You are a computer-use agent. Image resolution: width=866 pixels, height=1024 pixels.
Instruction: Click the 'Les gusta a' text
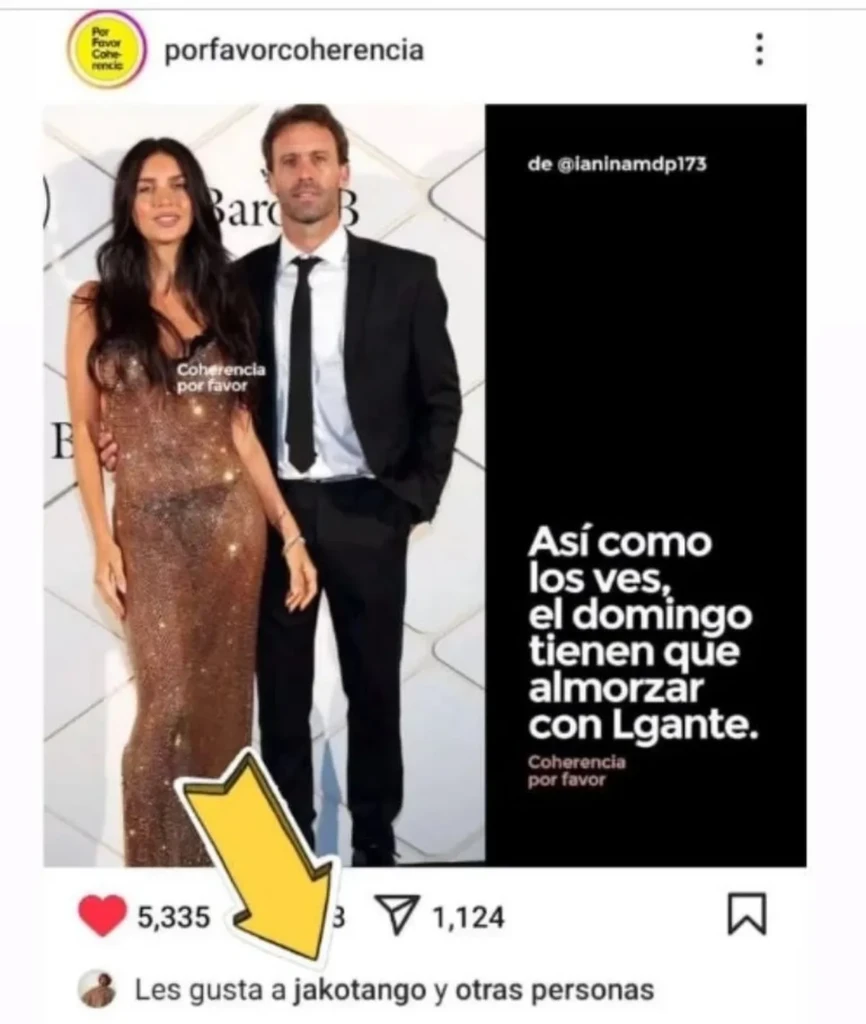click(x=210, y=990)
